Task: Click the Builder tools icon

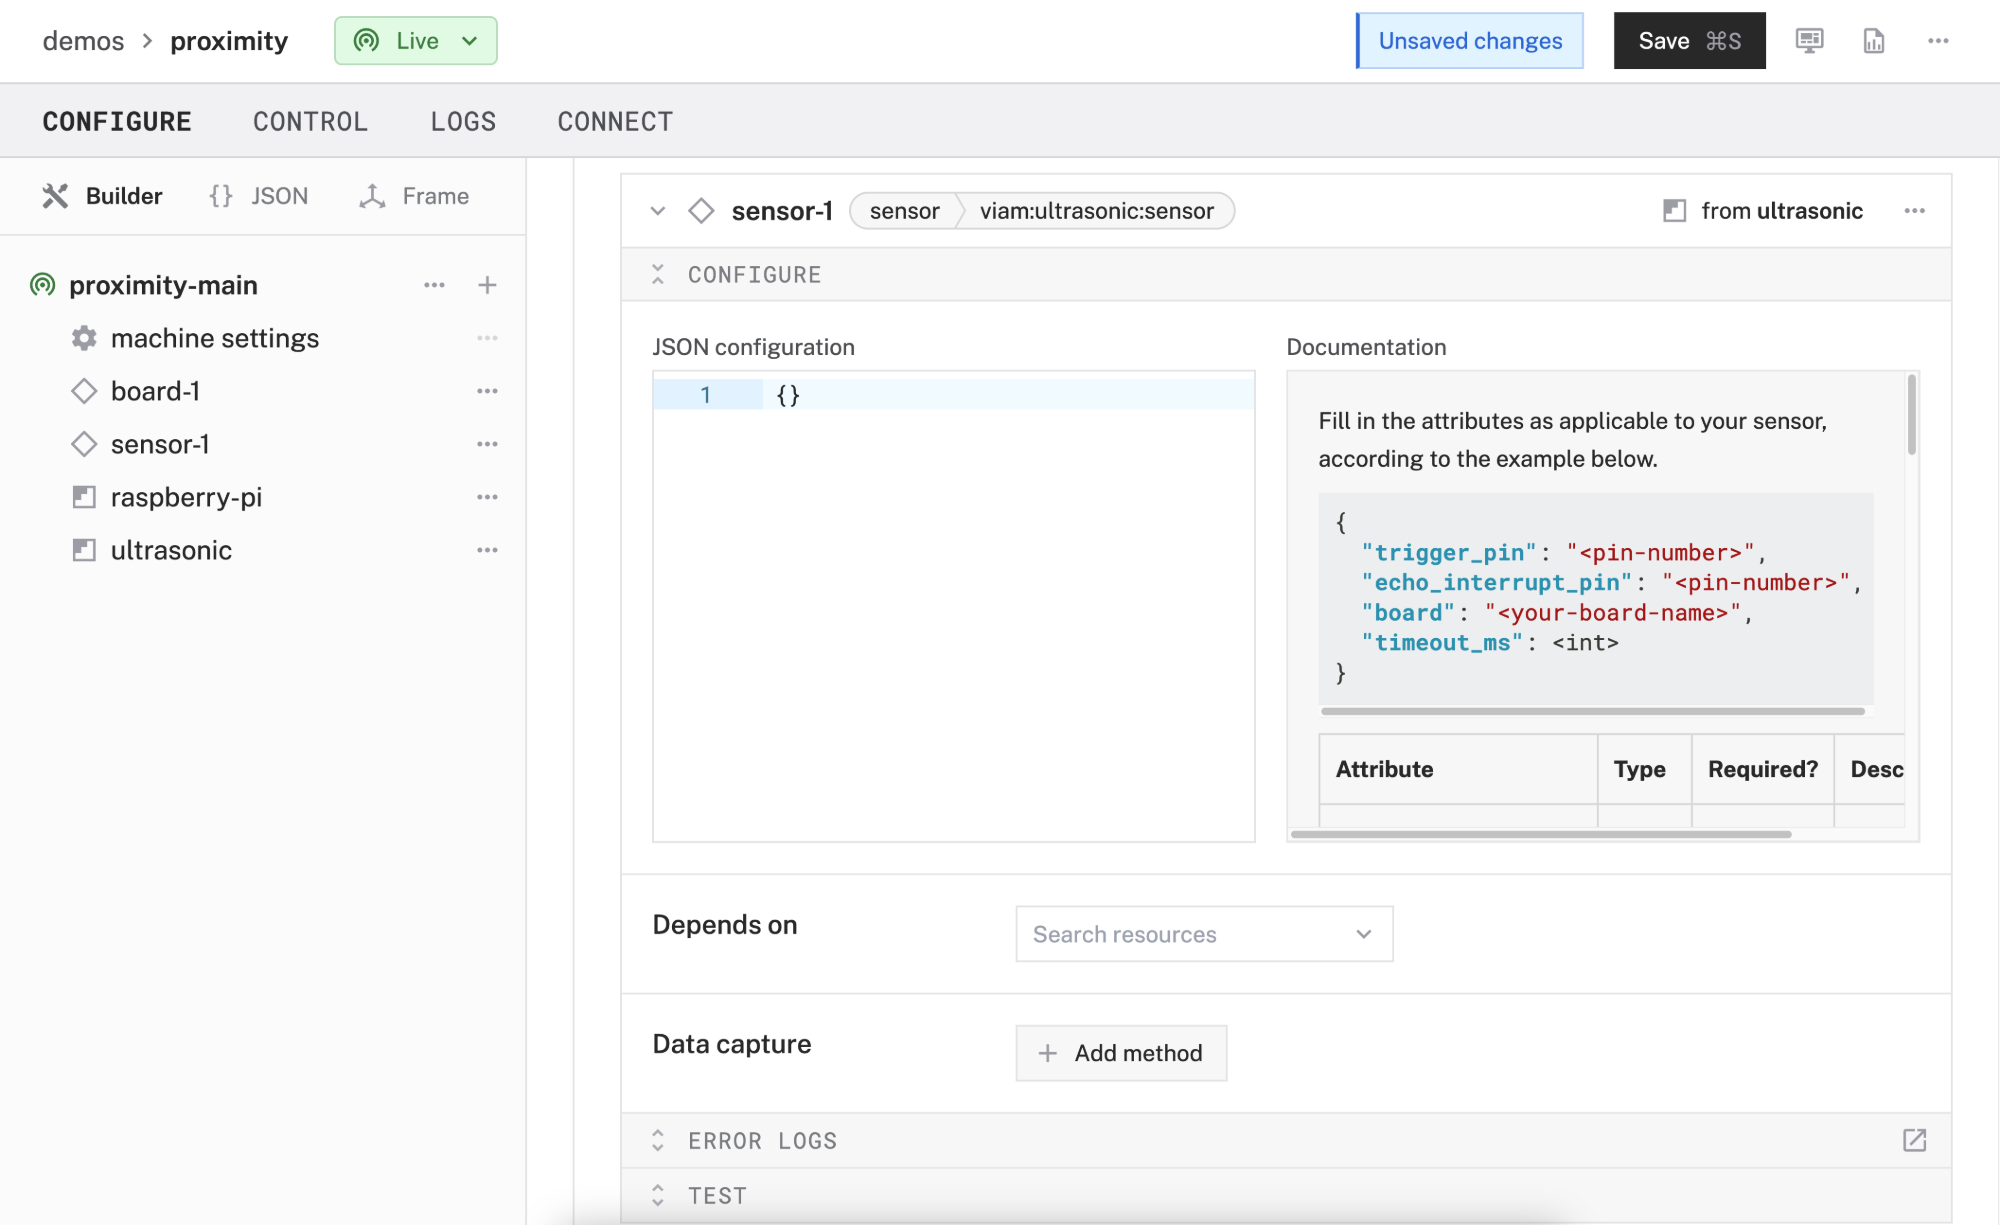Action: tap(55, 196)
